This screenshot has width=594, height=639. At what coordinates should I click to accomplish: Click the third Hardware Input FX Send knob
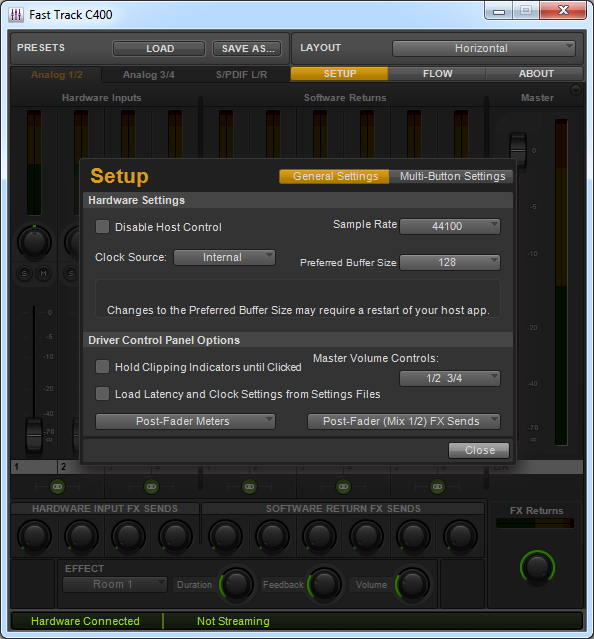click(128, 536)
